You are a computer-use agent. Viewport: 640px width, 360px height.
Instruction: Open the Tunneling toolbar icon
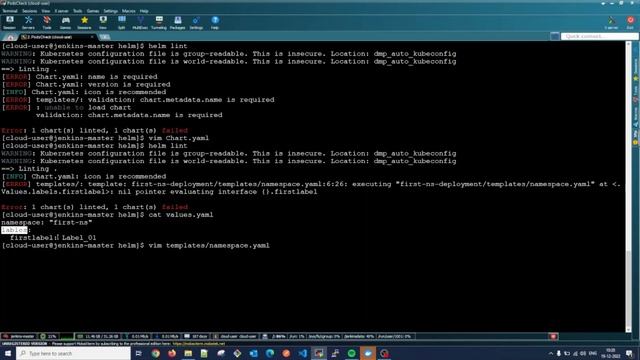[x=159, y=22]
